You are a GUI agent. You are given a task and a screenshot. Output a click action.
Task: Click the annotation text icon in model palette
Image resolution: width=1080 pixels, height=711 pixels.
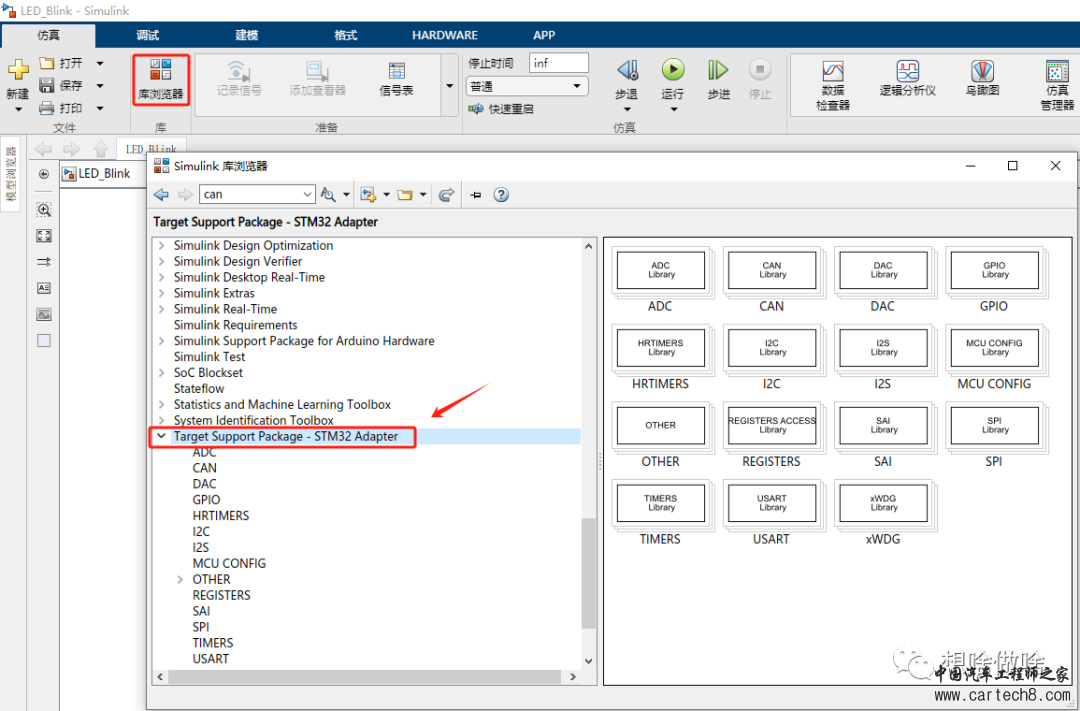tap(44, 288)
